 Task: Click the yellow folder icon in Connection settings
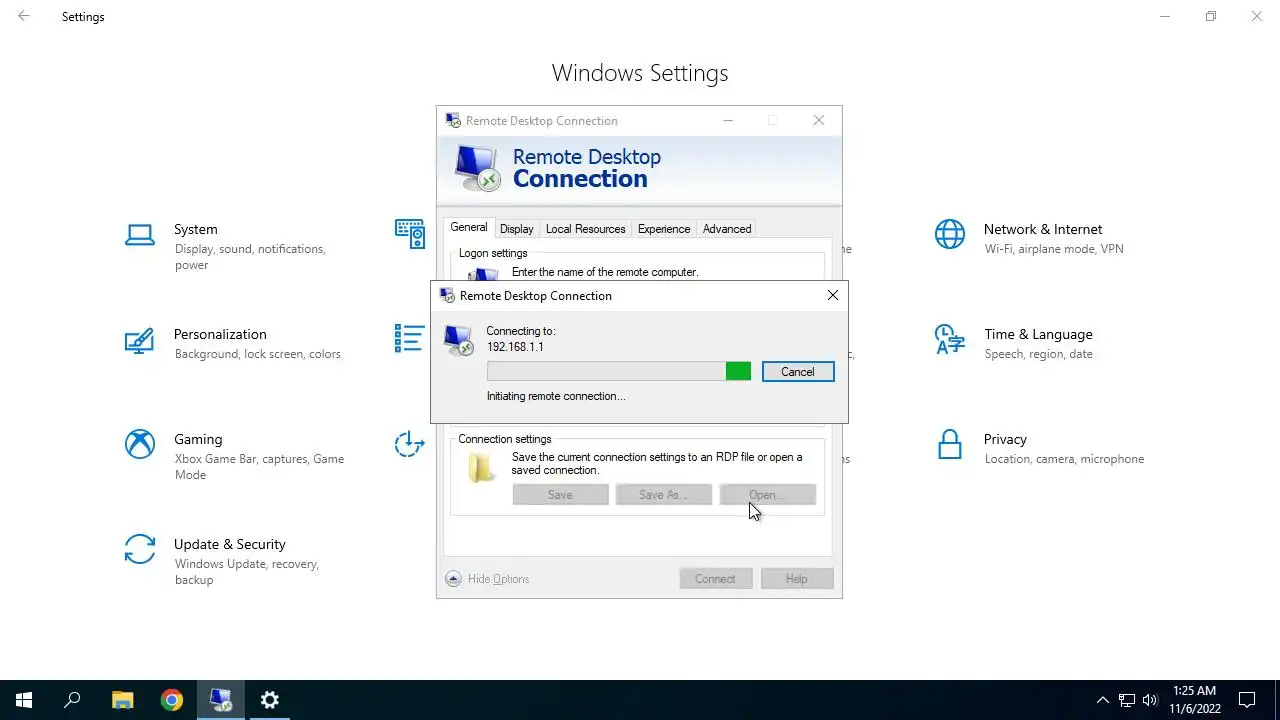(x=482, y=467)
